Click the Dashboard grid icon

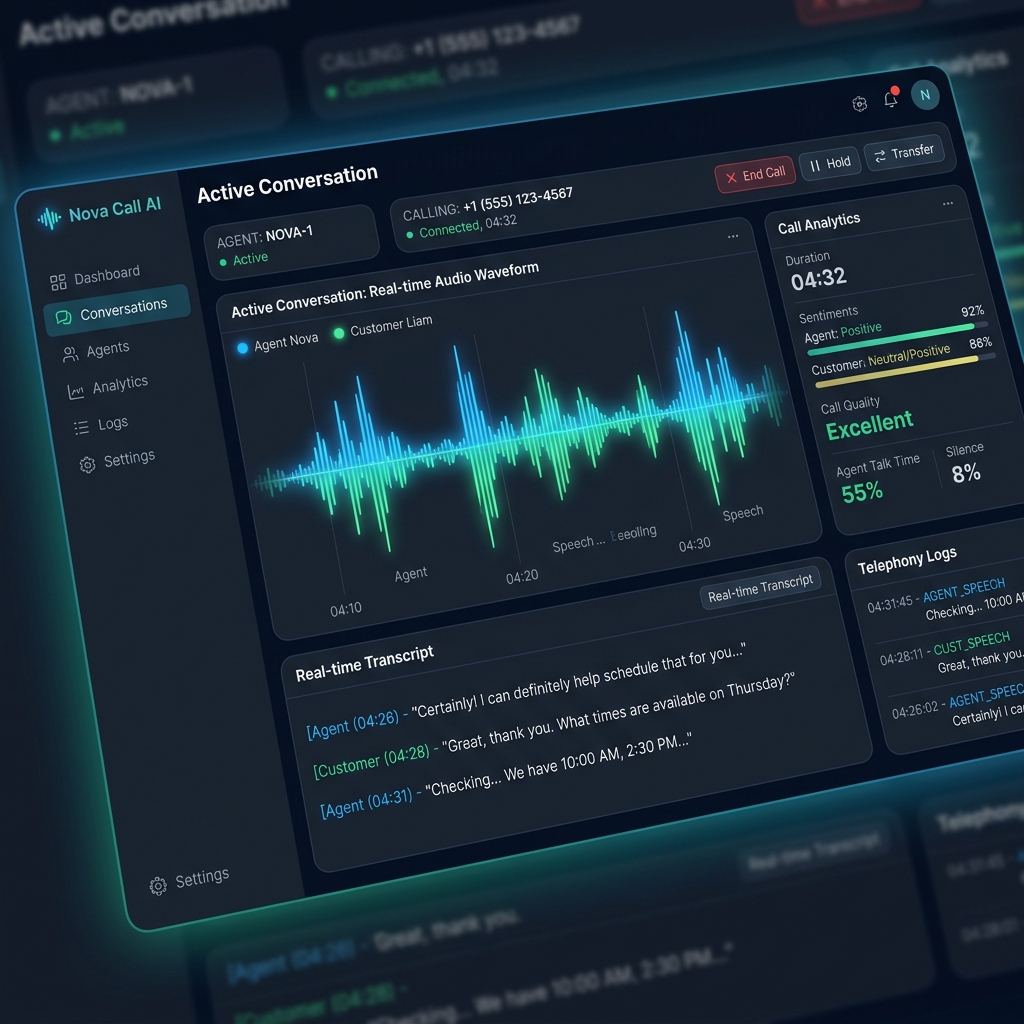(58, 282)
